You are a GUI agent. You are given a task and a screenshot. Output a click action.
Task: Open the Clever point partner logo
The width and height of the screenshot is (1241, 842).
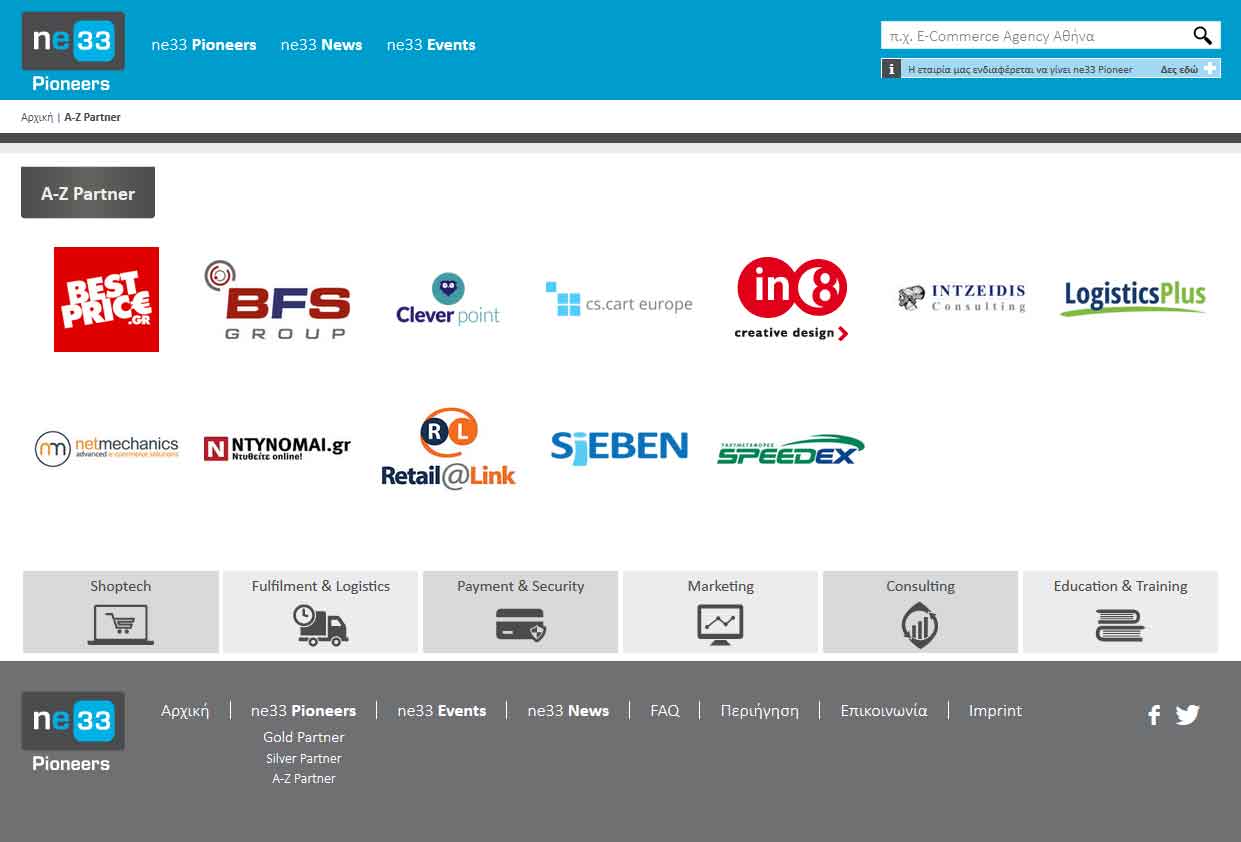tap(448, 299)
